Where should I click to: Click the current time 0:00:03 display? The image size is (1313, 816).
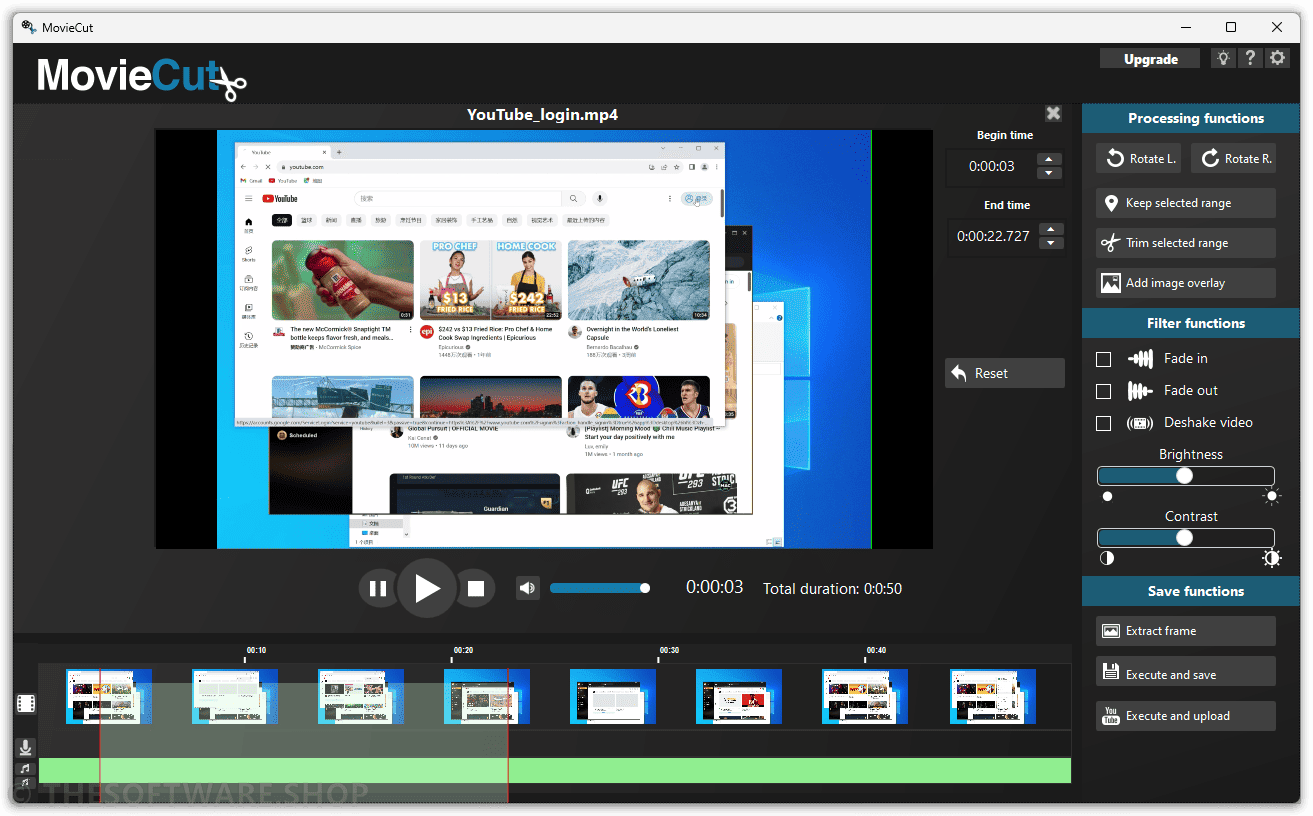(715, 587)
